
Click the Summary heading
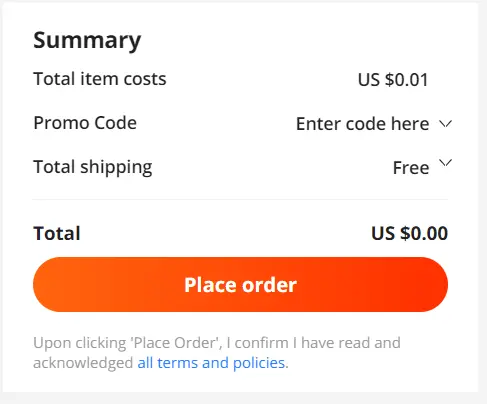point(87,41)
